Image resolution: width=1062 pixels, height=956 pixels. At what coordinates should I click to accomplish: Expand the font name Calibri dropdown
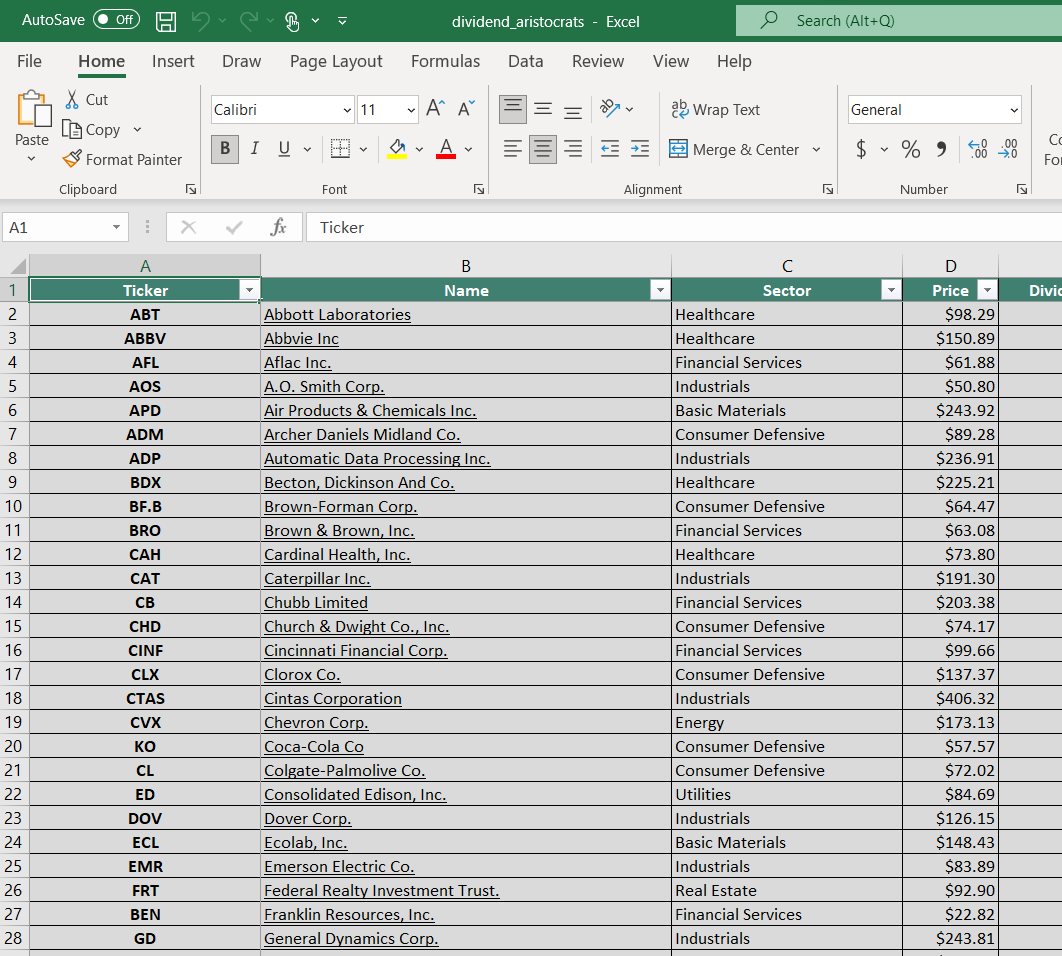347,110
